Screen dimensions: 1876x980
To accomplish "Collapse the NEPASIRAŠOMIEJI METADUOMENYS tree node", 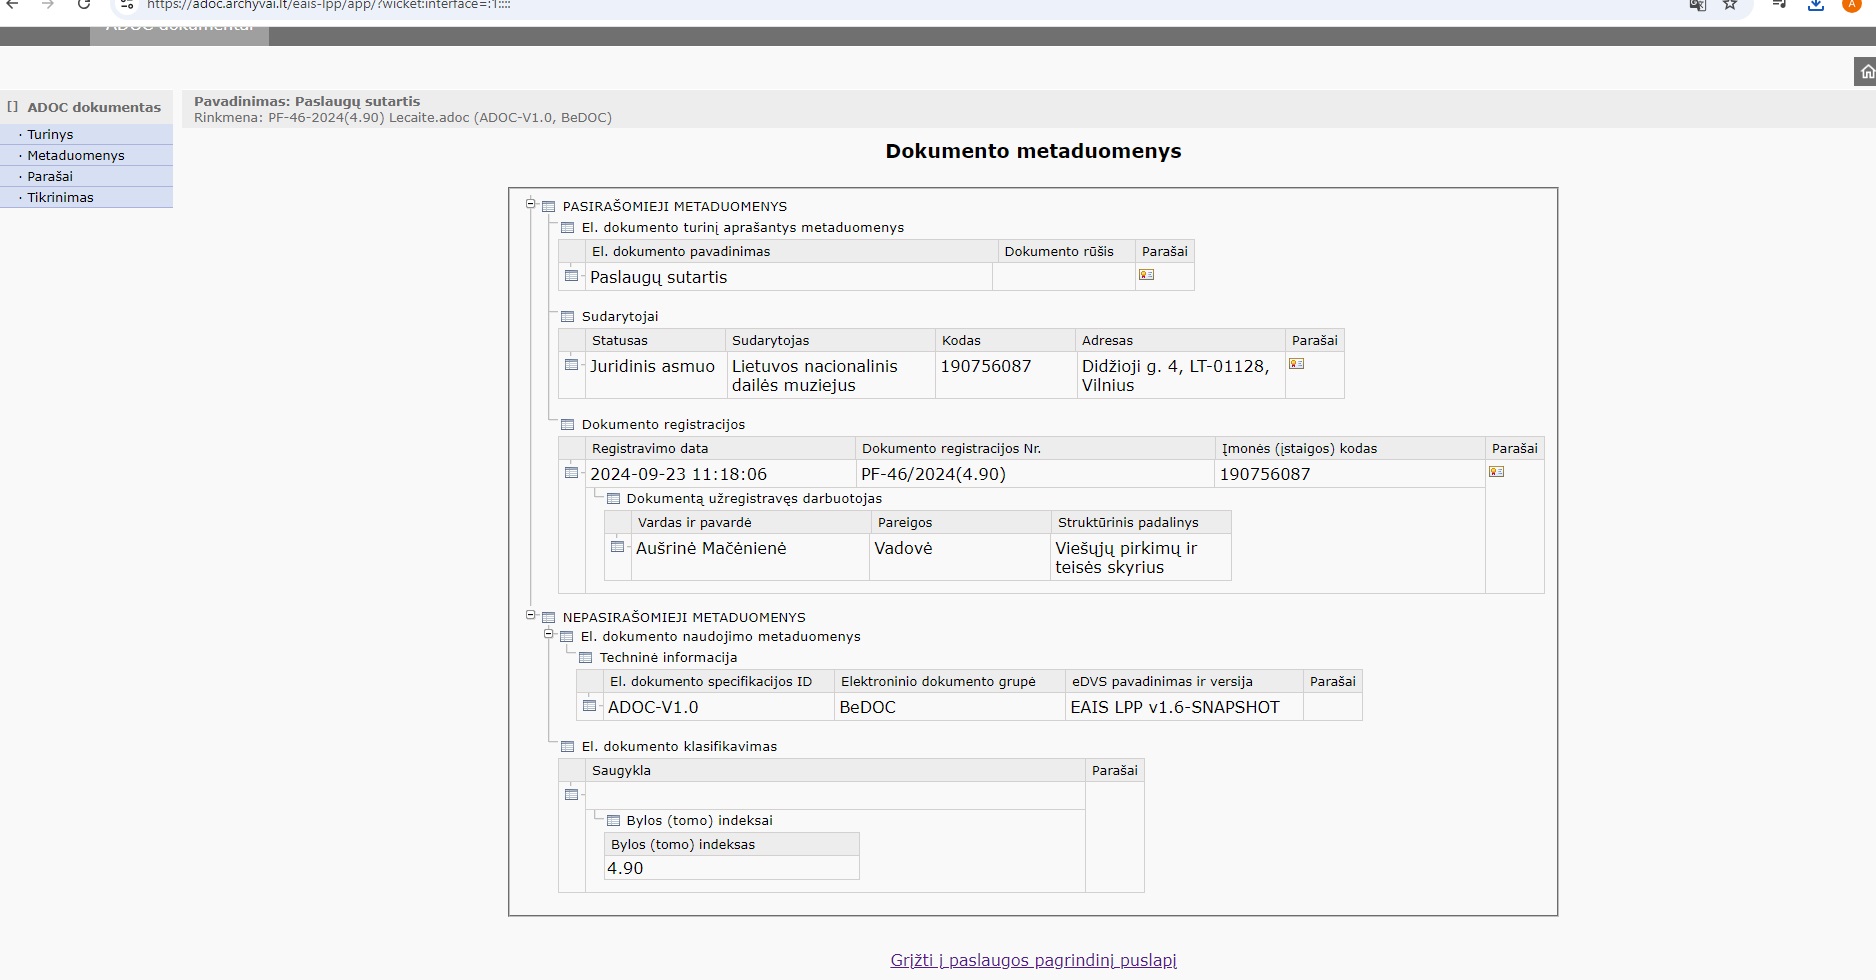I will (531, 615).
